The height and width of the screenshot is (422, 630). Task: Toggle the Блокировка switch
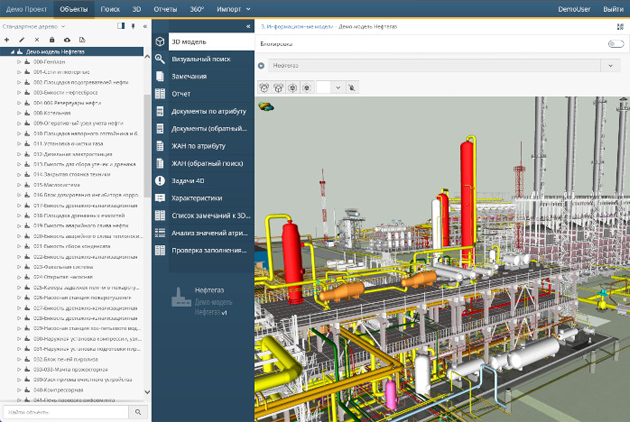tap(615, 44)
